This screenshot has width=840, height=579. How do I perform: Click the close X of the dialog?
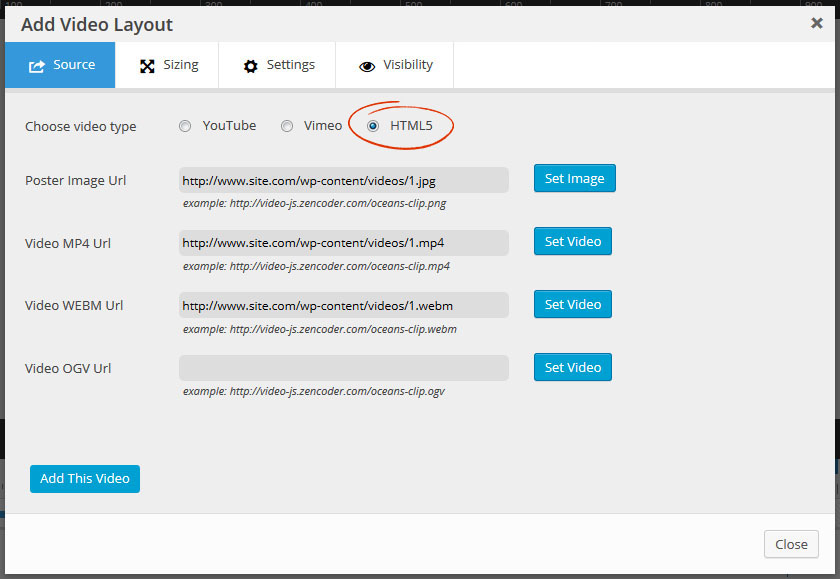(x=816, y=22)
